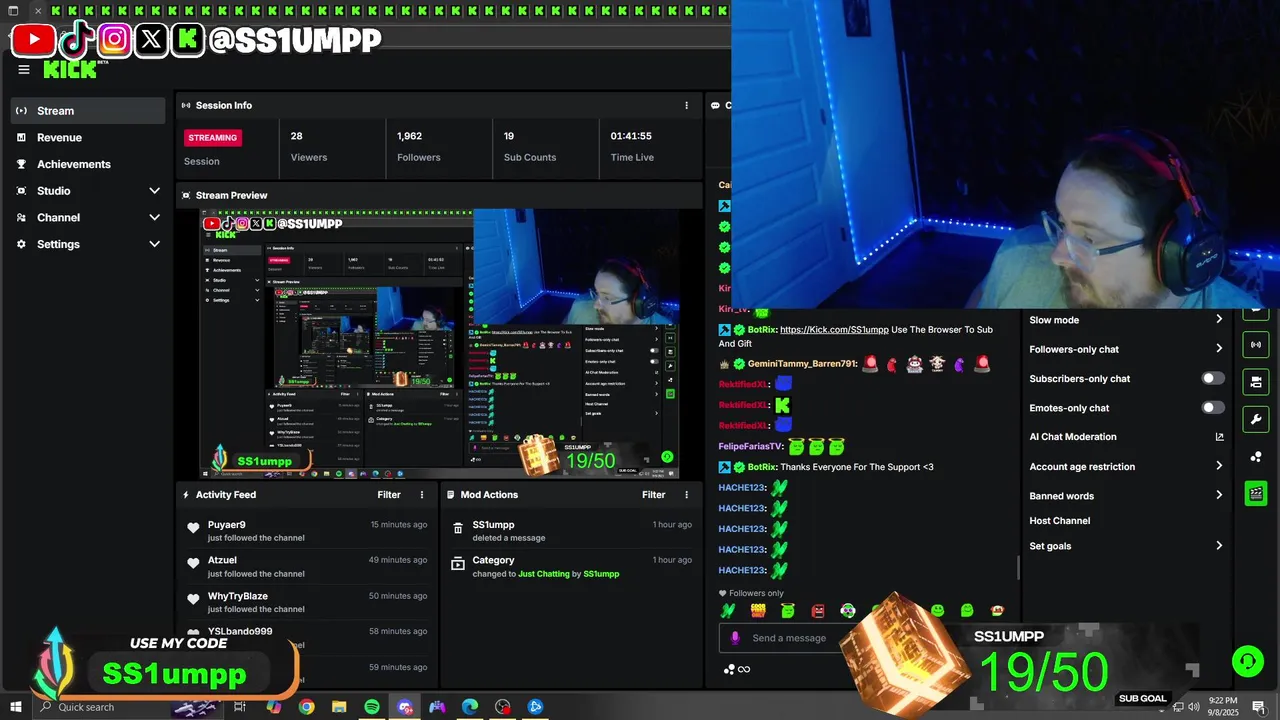This screenshot has height=720, width=1280.
Task: Click the 28 Viewers count
Action: click(x=297, y=136)
